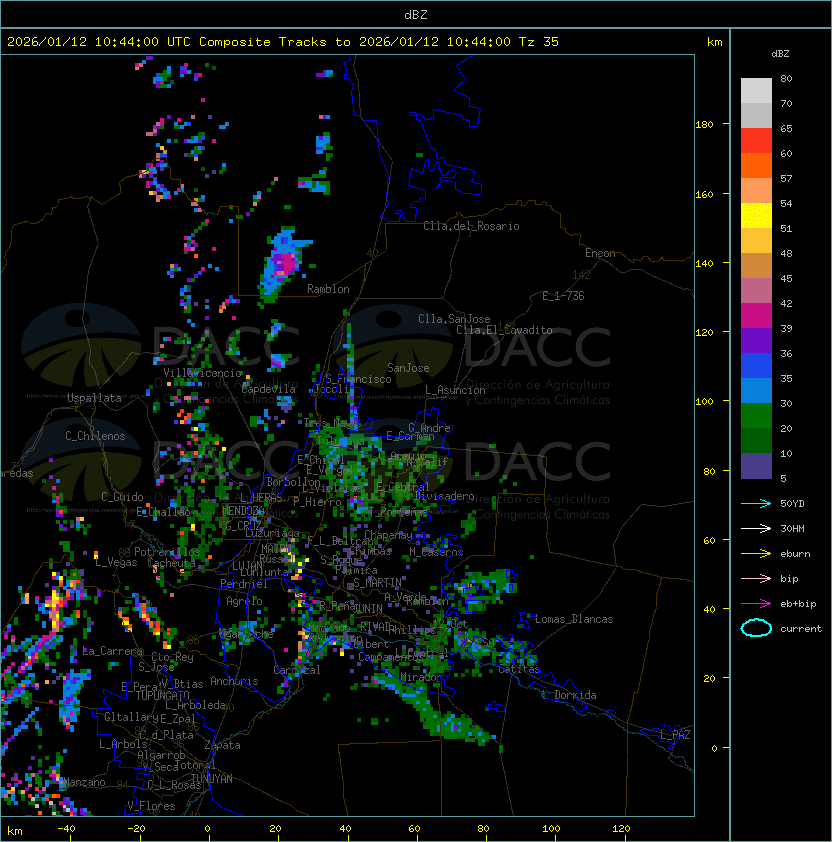832x842 pixels.
Task: Click the 'Villavicencio' map label
Action: pyautogui.click(x=202, y=373)
